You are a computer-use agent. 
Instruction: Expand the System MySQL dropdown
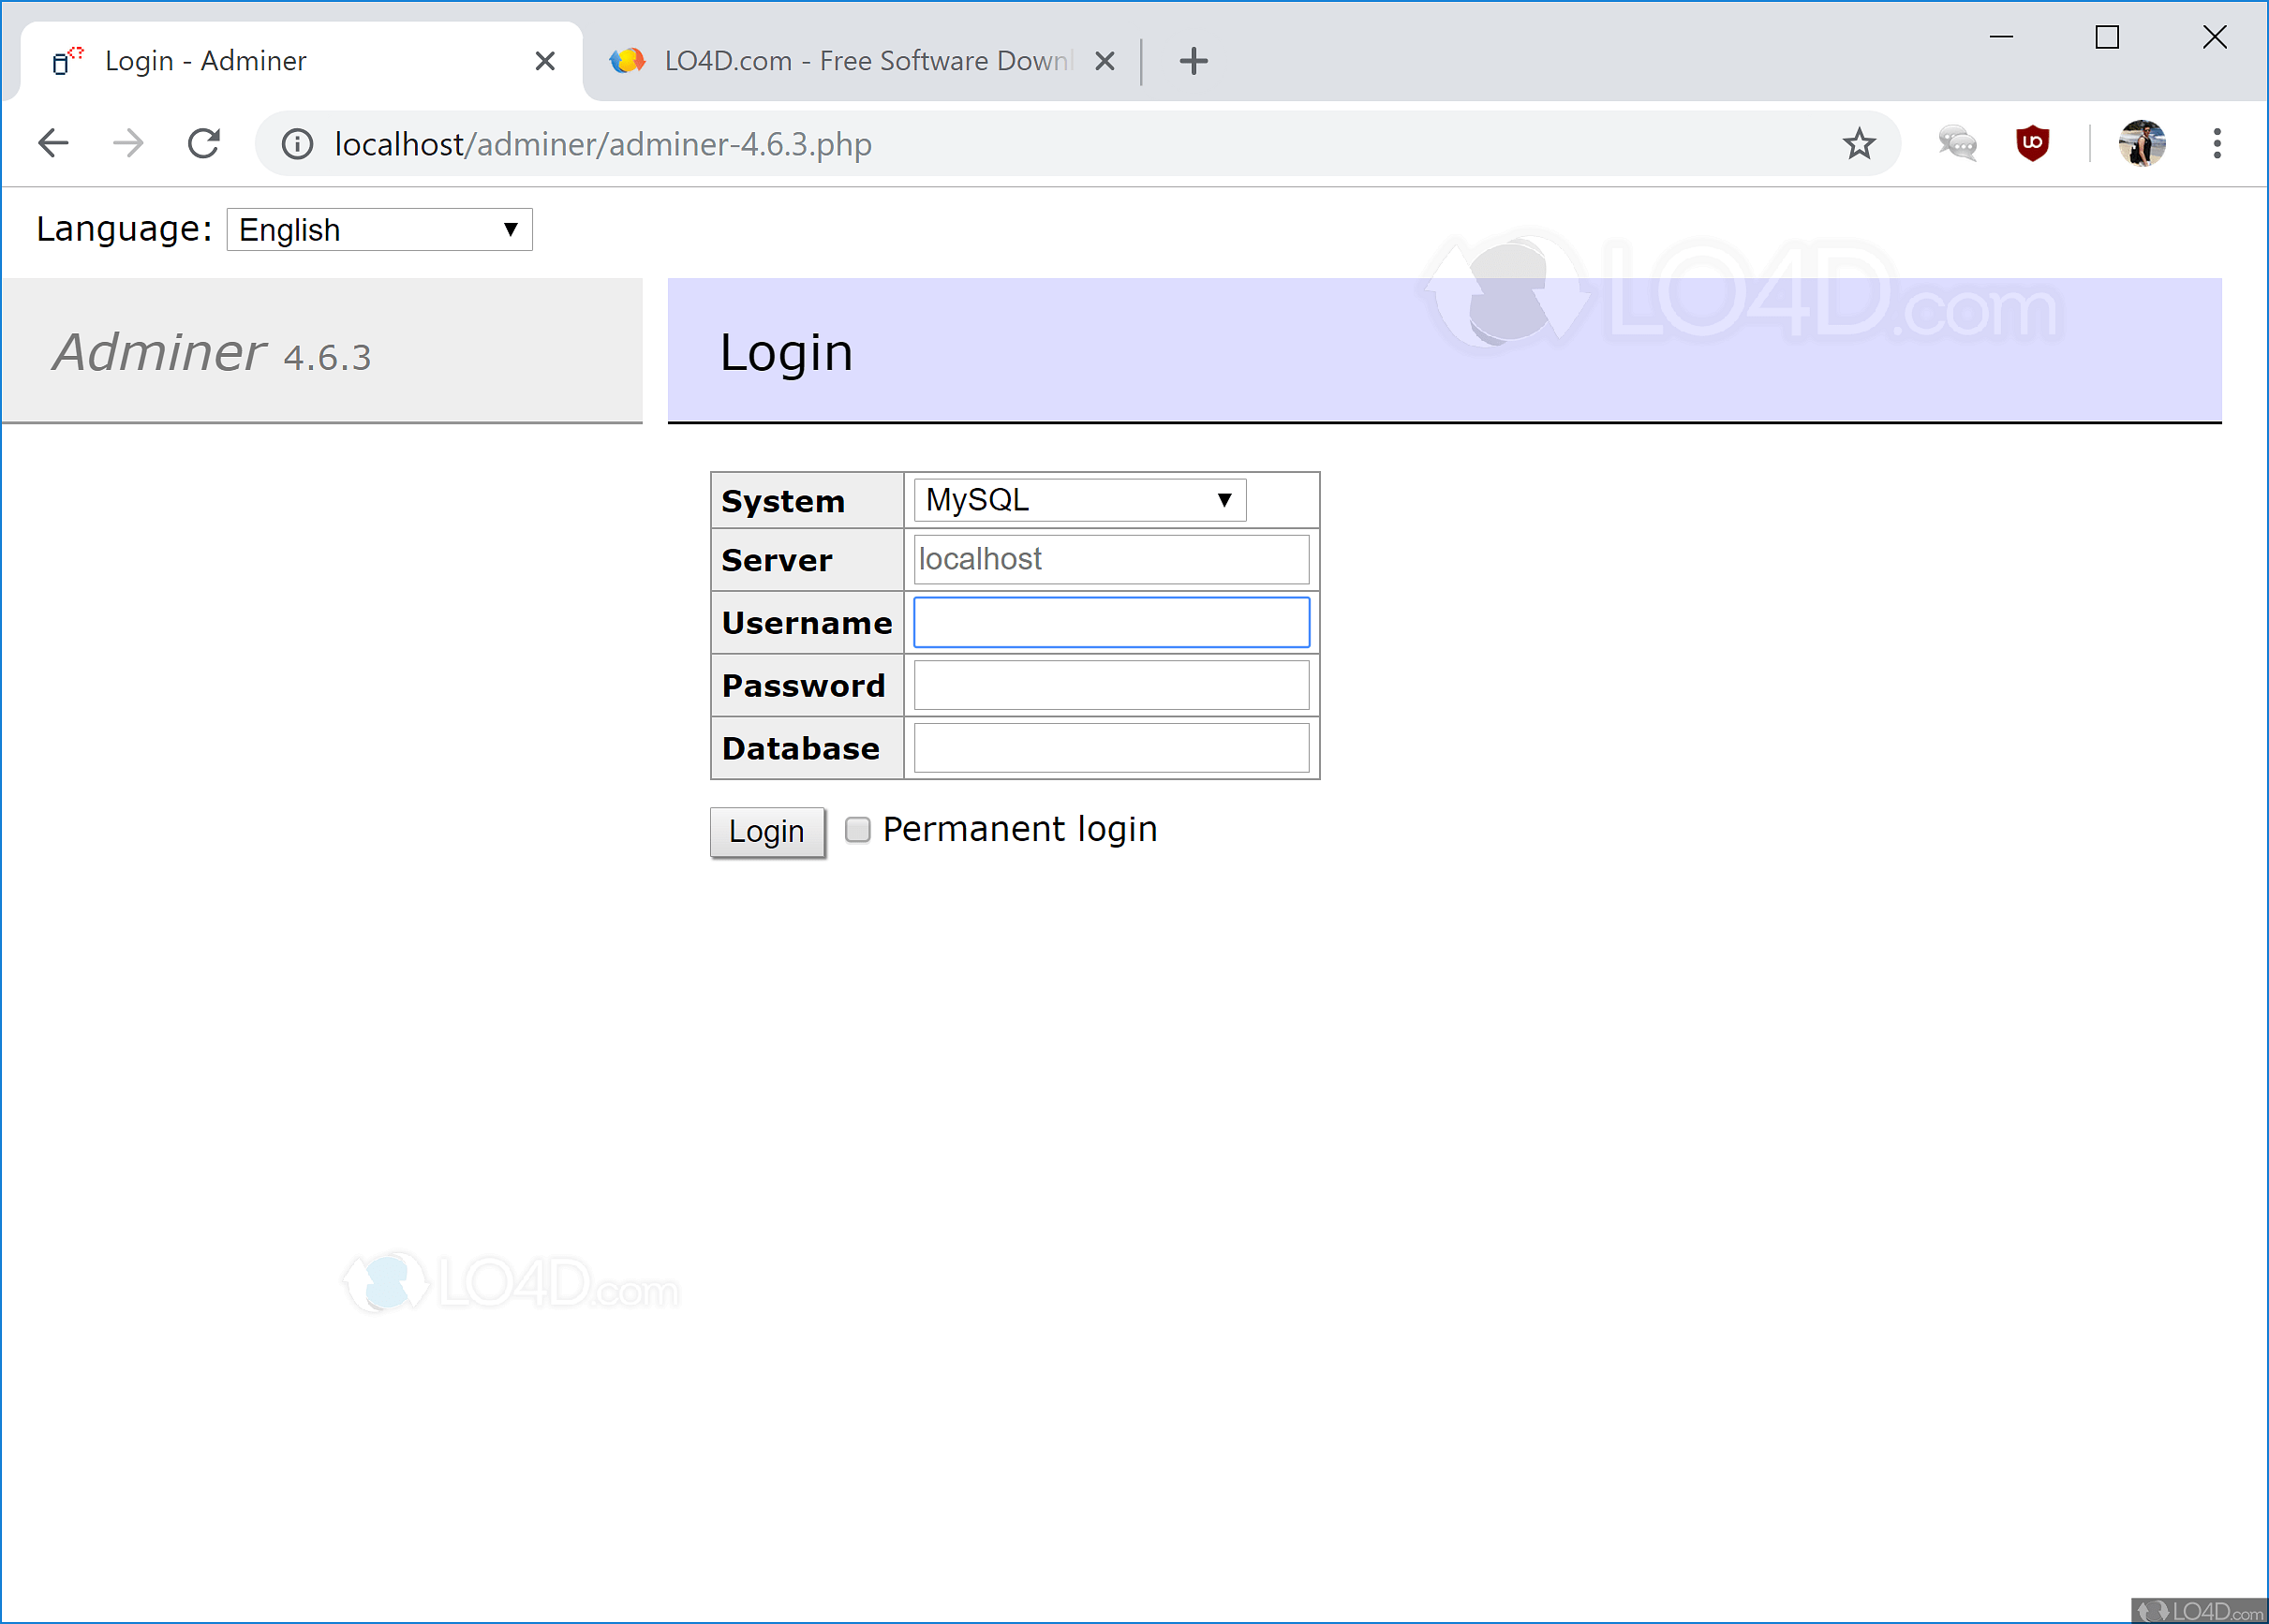[1078, 500]
